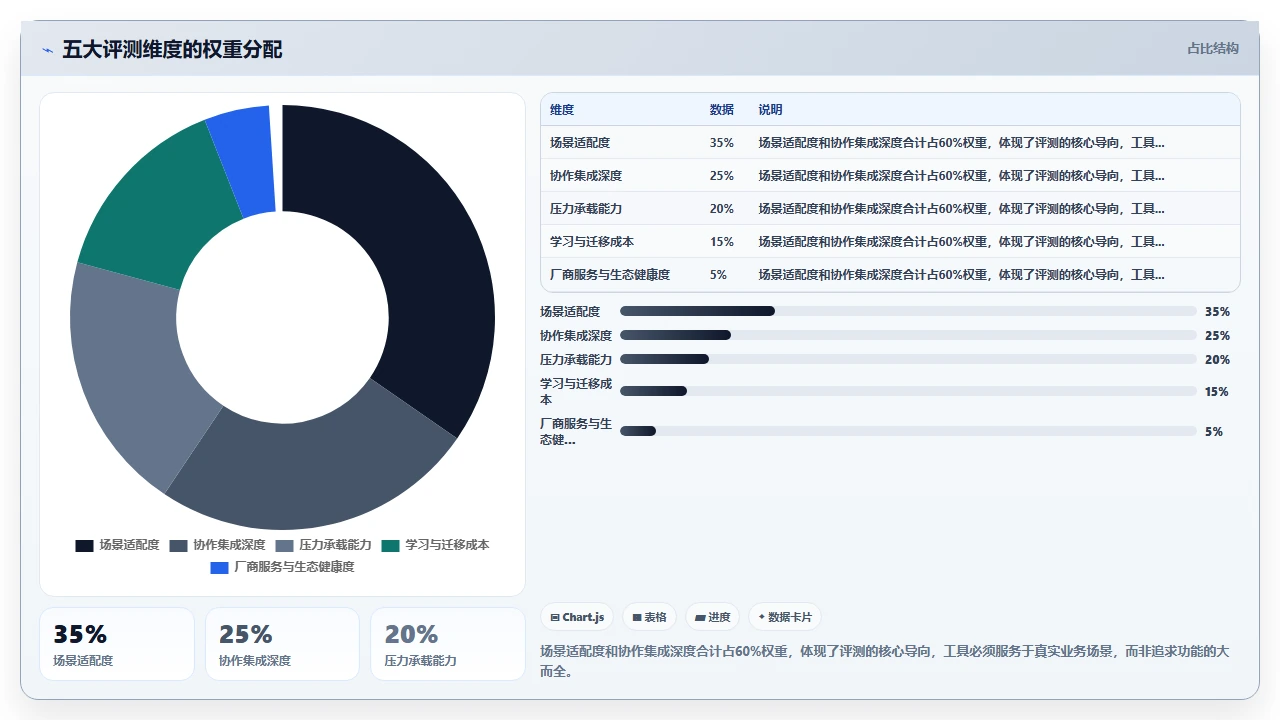This screenshot has width=1280, height=720.
Task: Click the 维度 table column header
Action: pos(562,110)
